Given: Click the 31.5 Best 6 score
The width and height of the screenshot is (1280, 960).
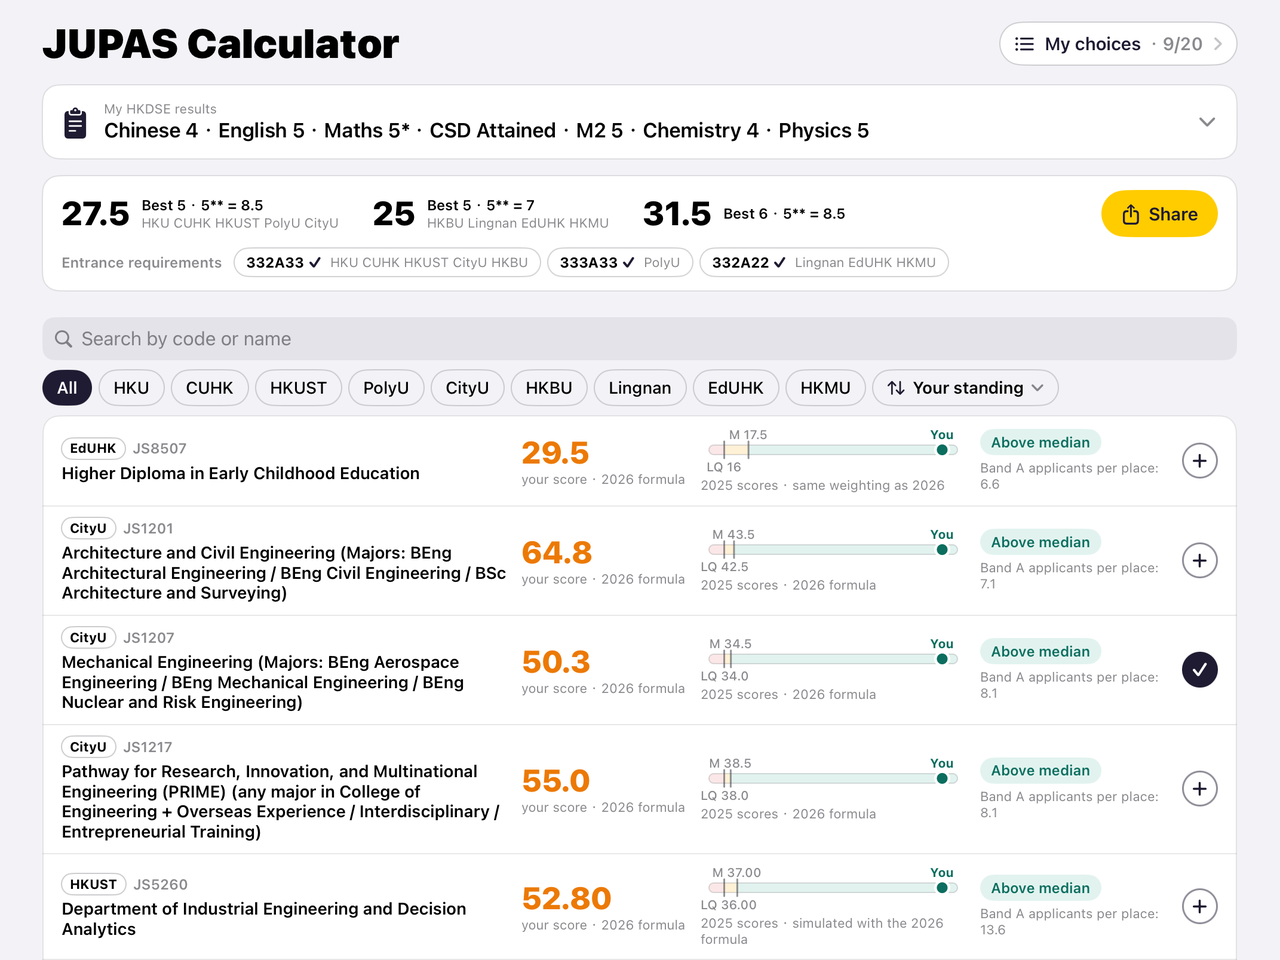Looking at the screenshot, I should 677,214.
